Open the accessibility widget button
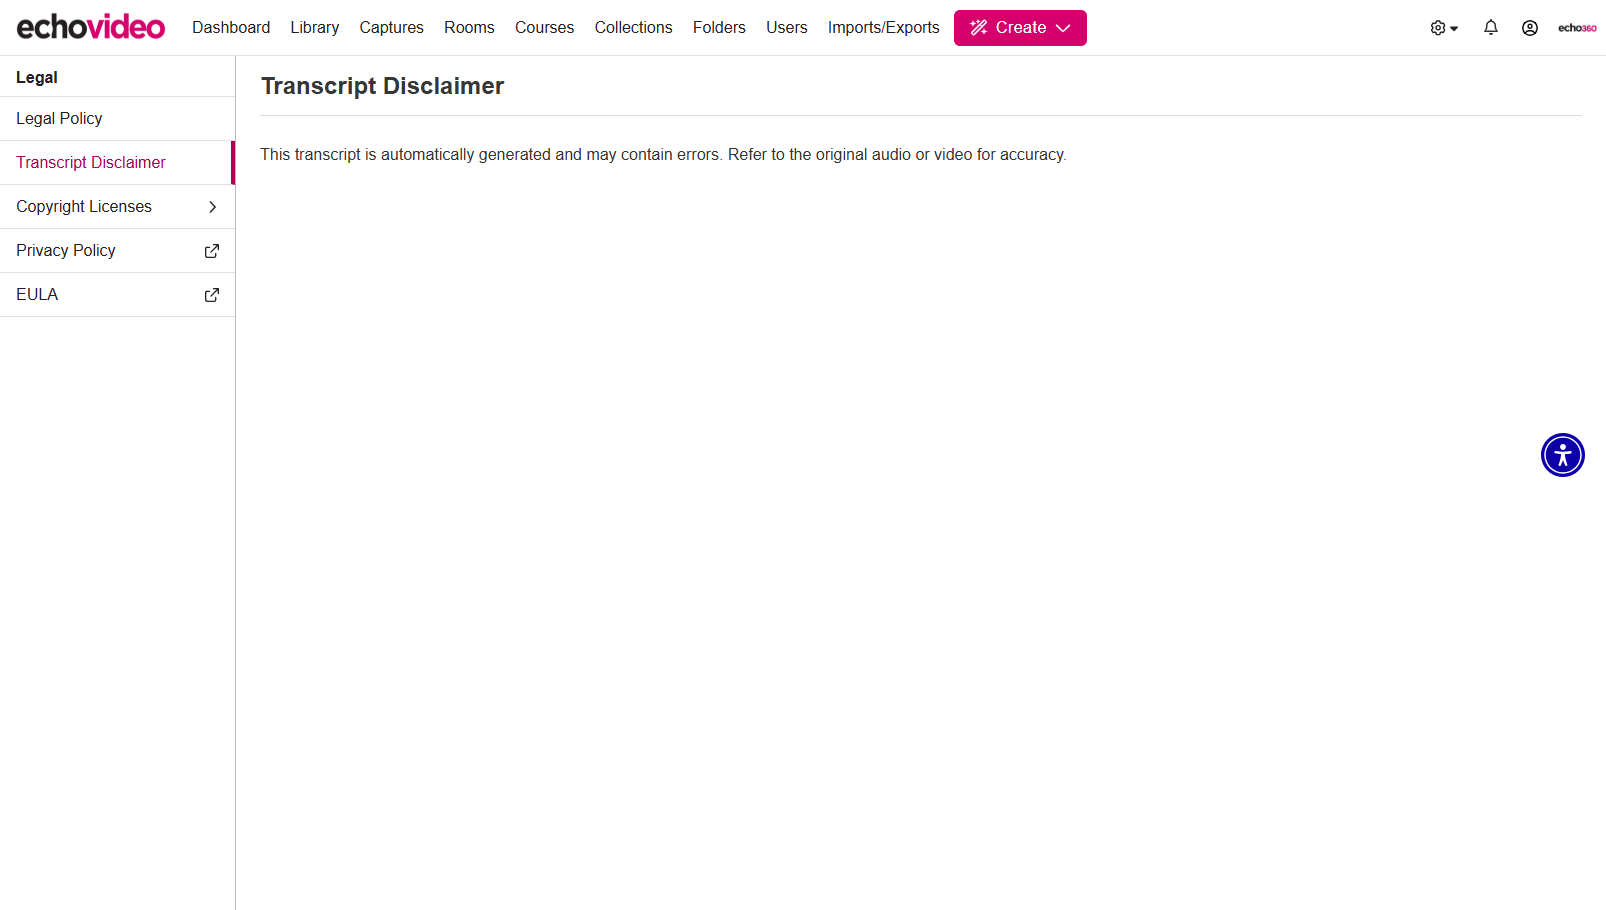Viewport: 1606px width, 910px height. pyautogui.click(x=1562, y=455)
